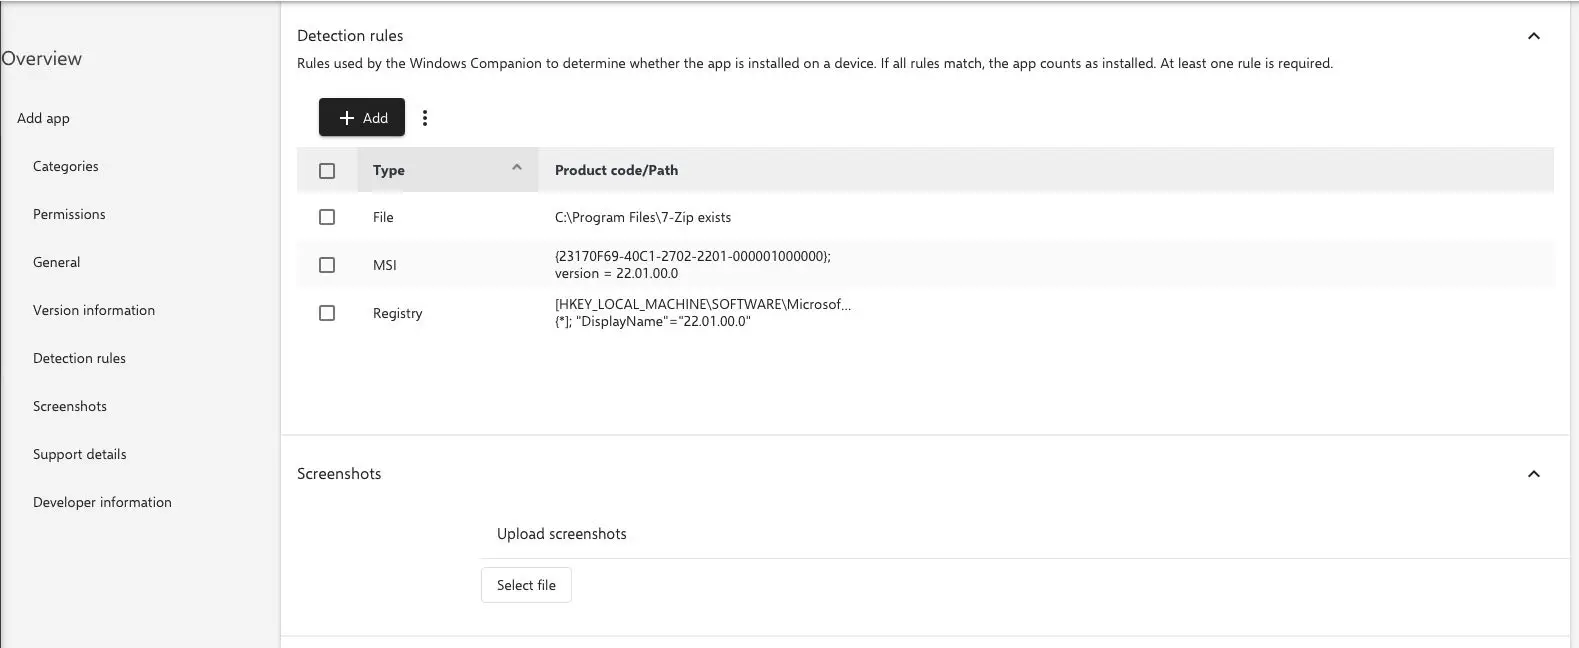Select Detection rules in sidebar

coord(80,358)
